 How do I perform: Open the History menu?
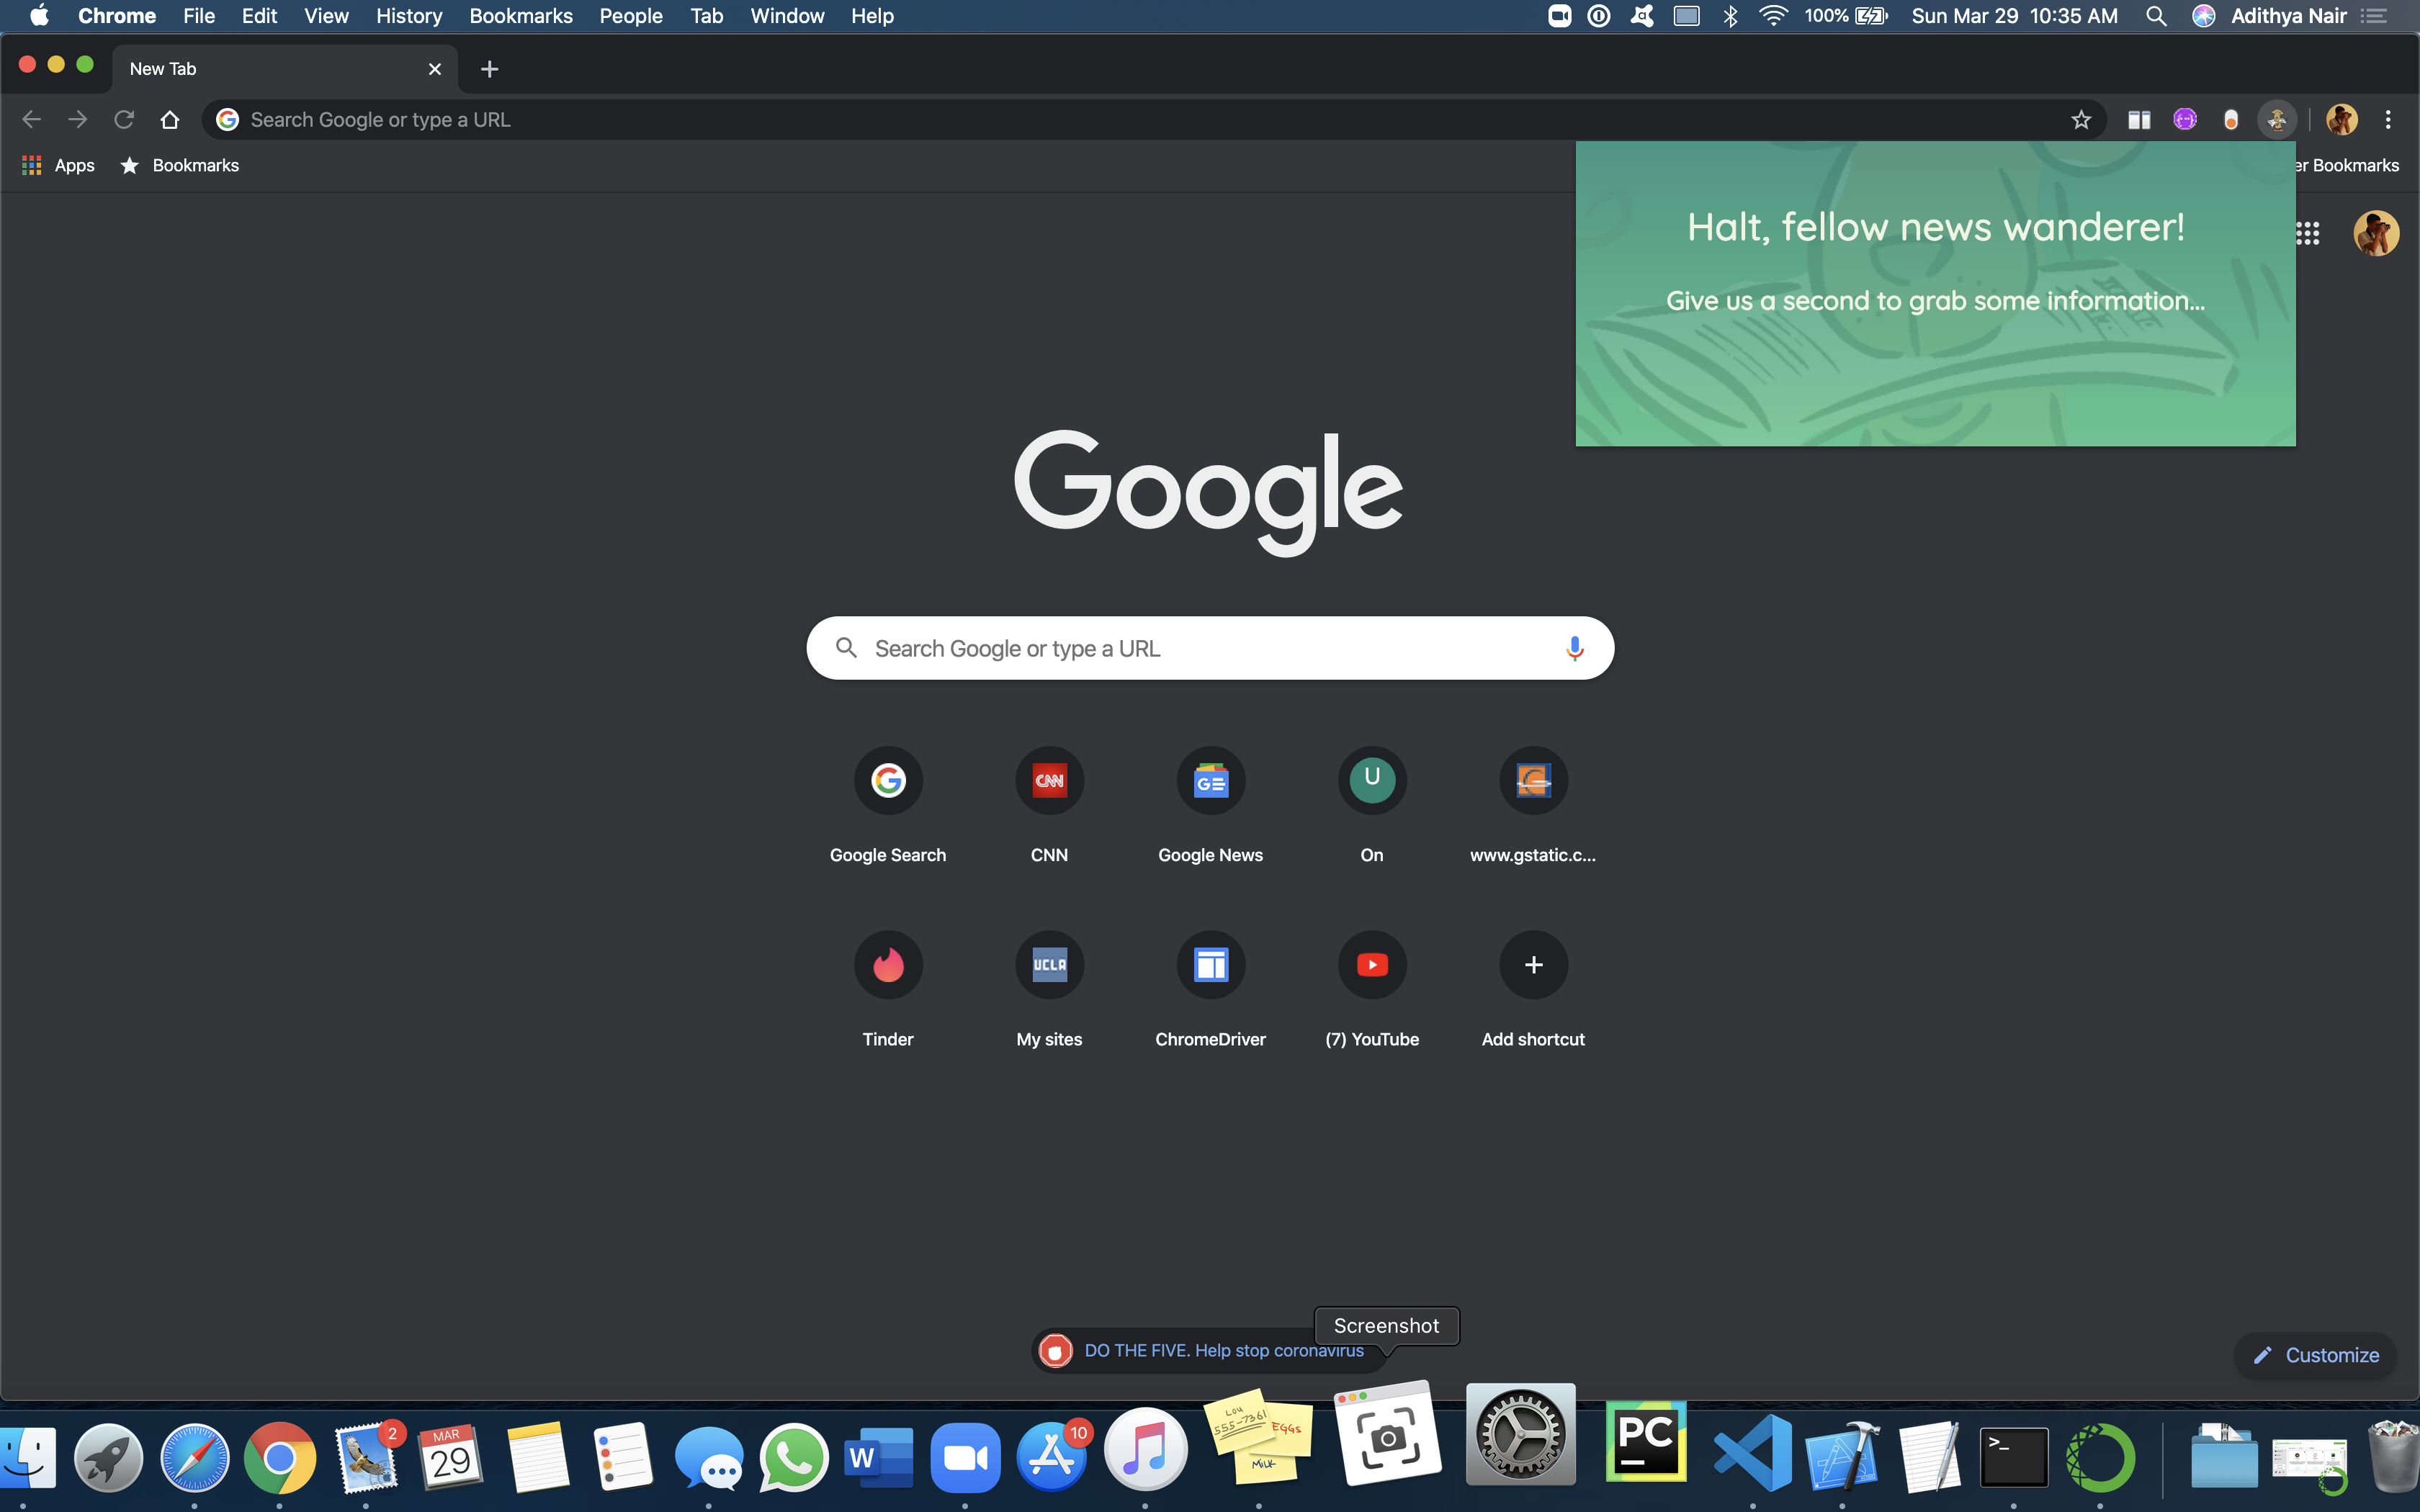click(x=408, y=16)
